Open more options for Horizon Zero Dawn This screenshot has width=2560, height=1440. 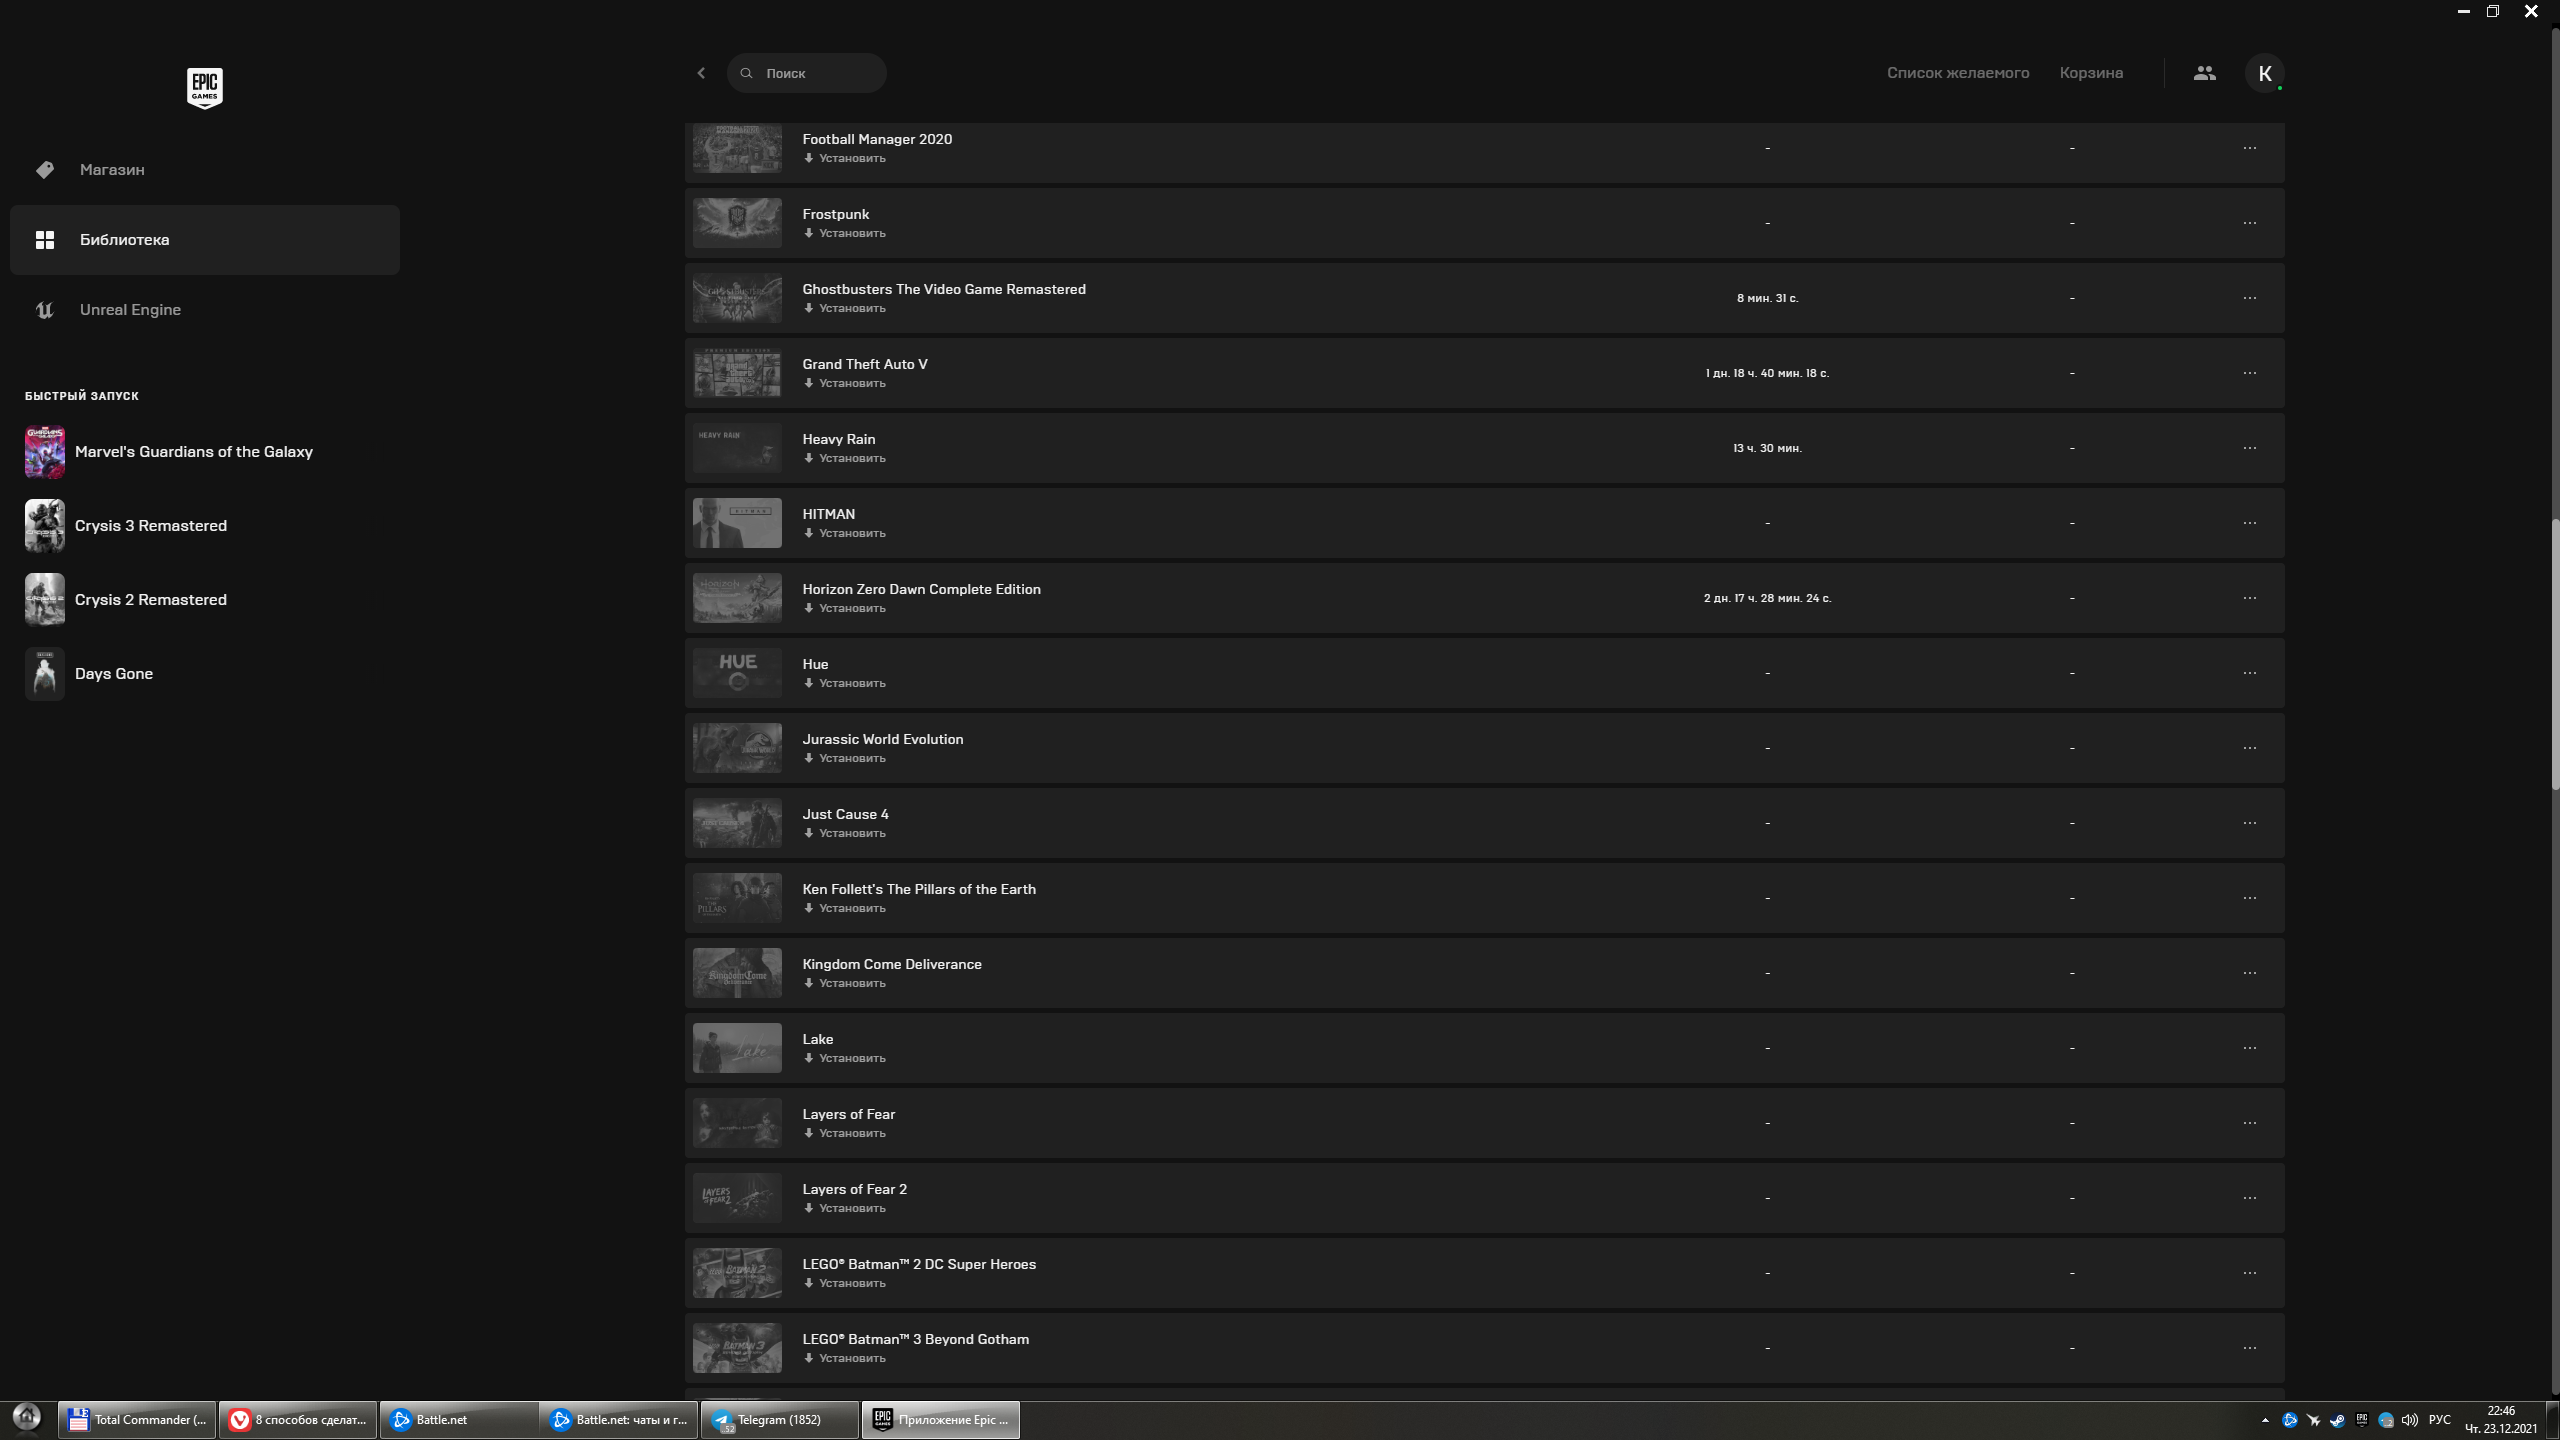click(x=2249, y=598)
